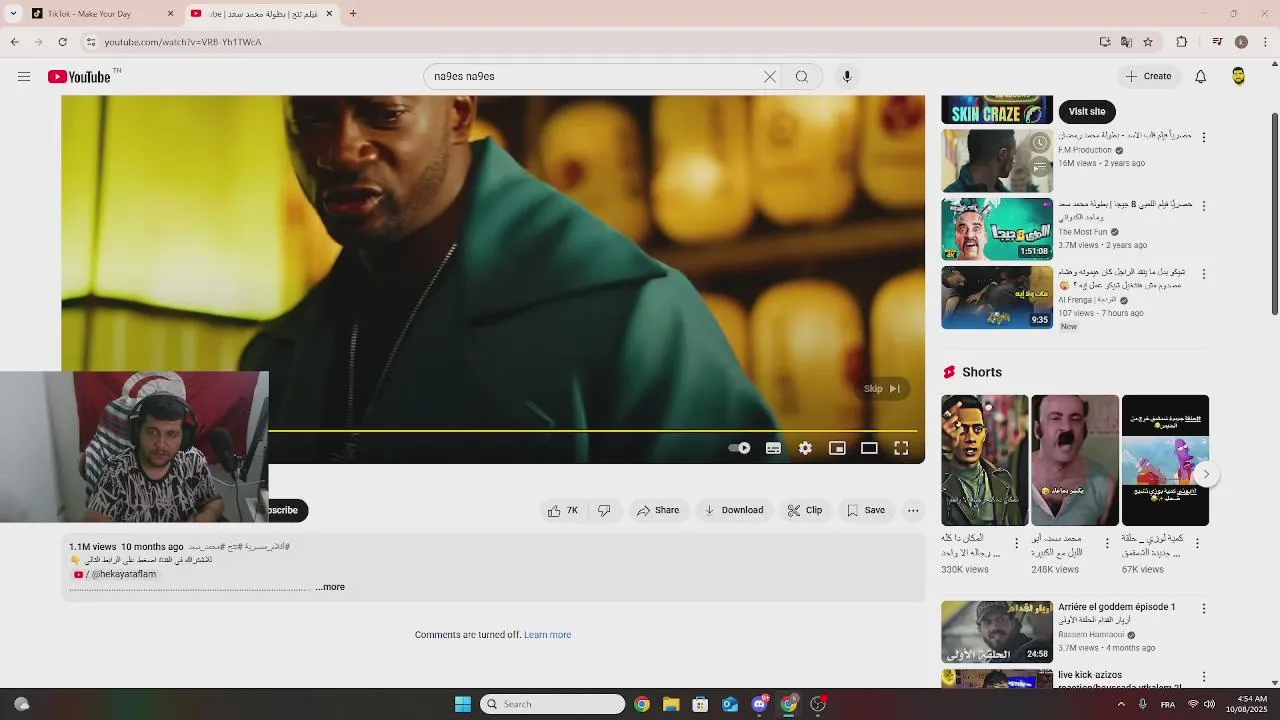Open the YouTube guide hamburger menu
The height and width of the screenshot is (720, 1280).
pos(24,76)
